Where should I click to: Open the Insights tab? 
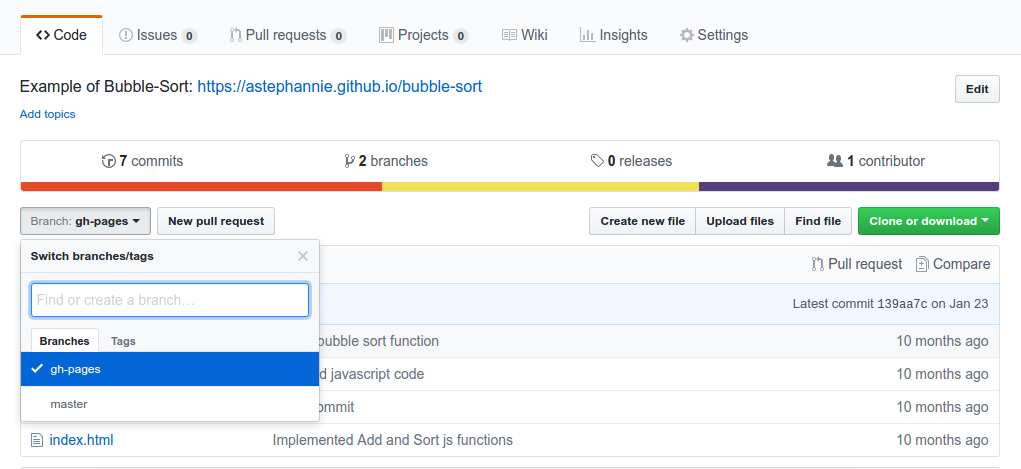(x=613, y=35)
